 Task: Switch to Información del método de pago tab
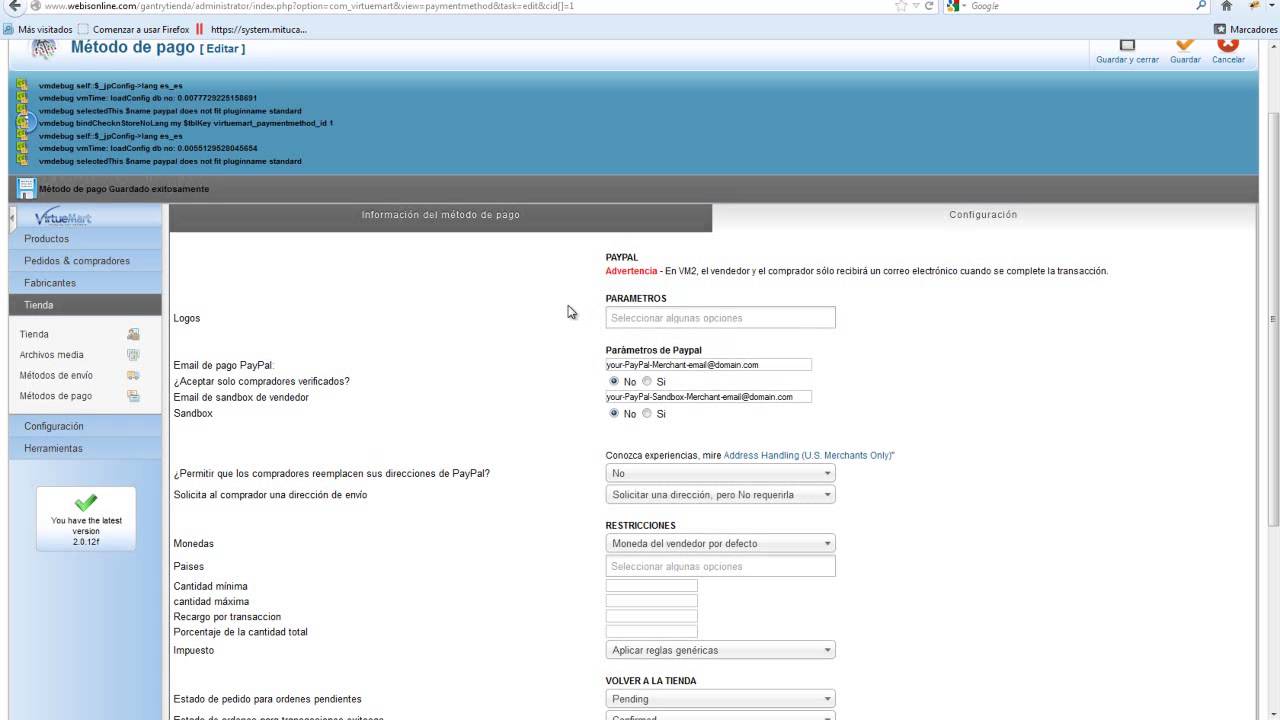[440, 217]
